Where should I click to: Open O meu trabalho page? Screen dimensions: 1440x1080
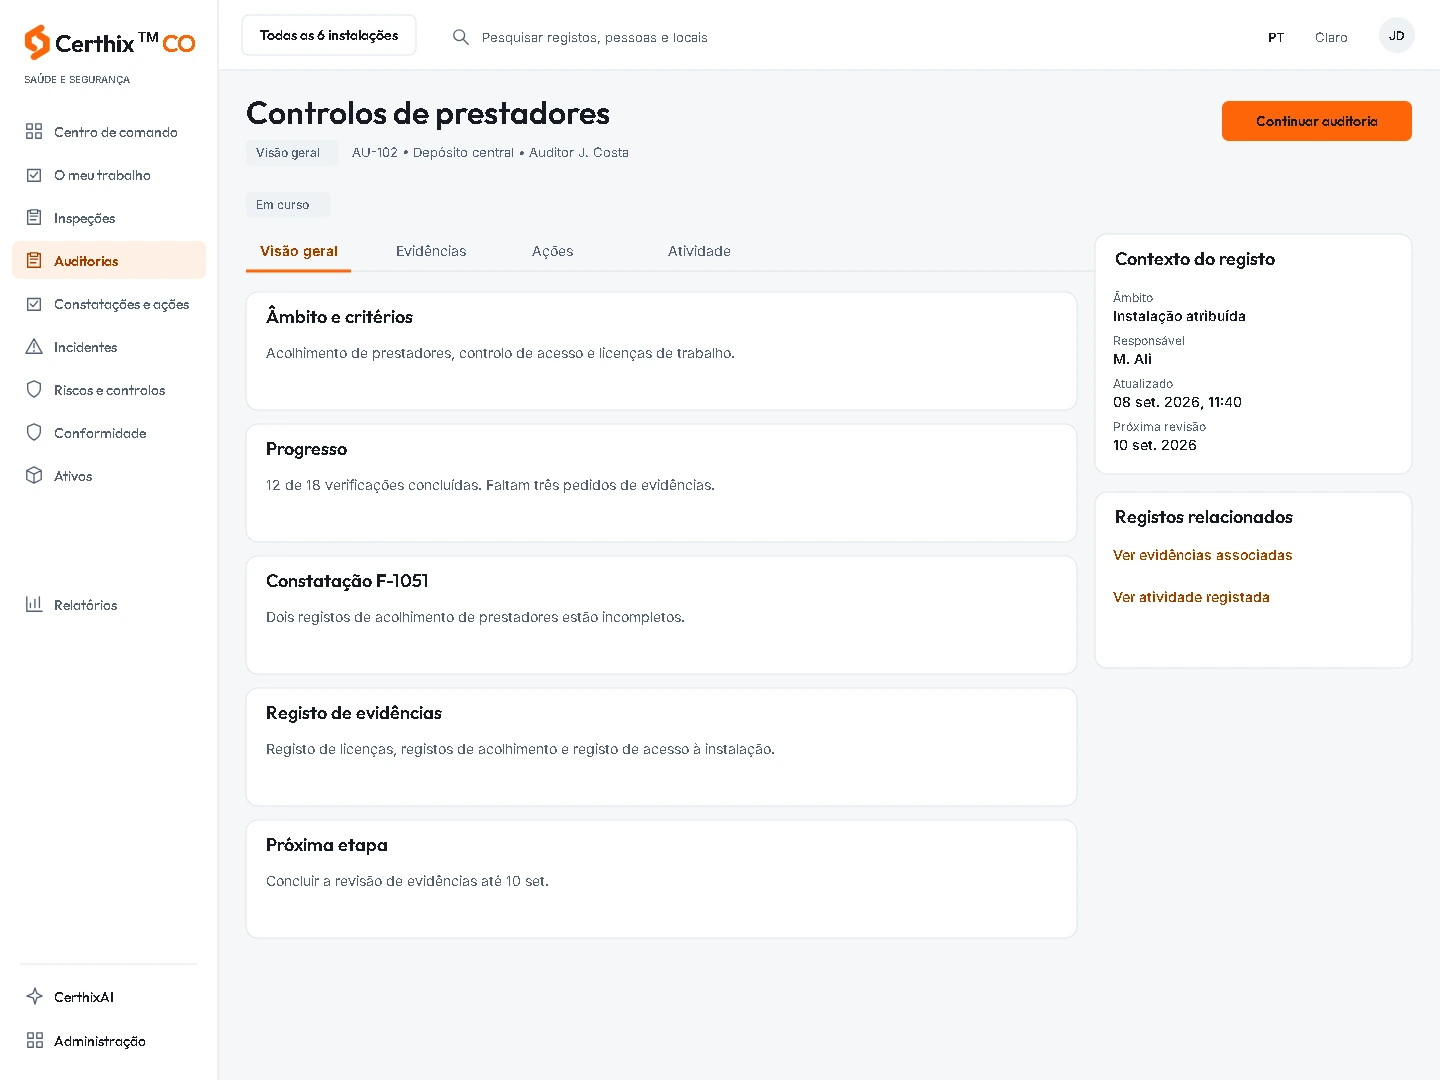tap(109, 175)
